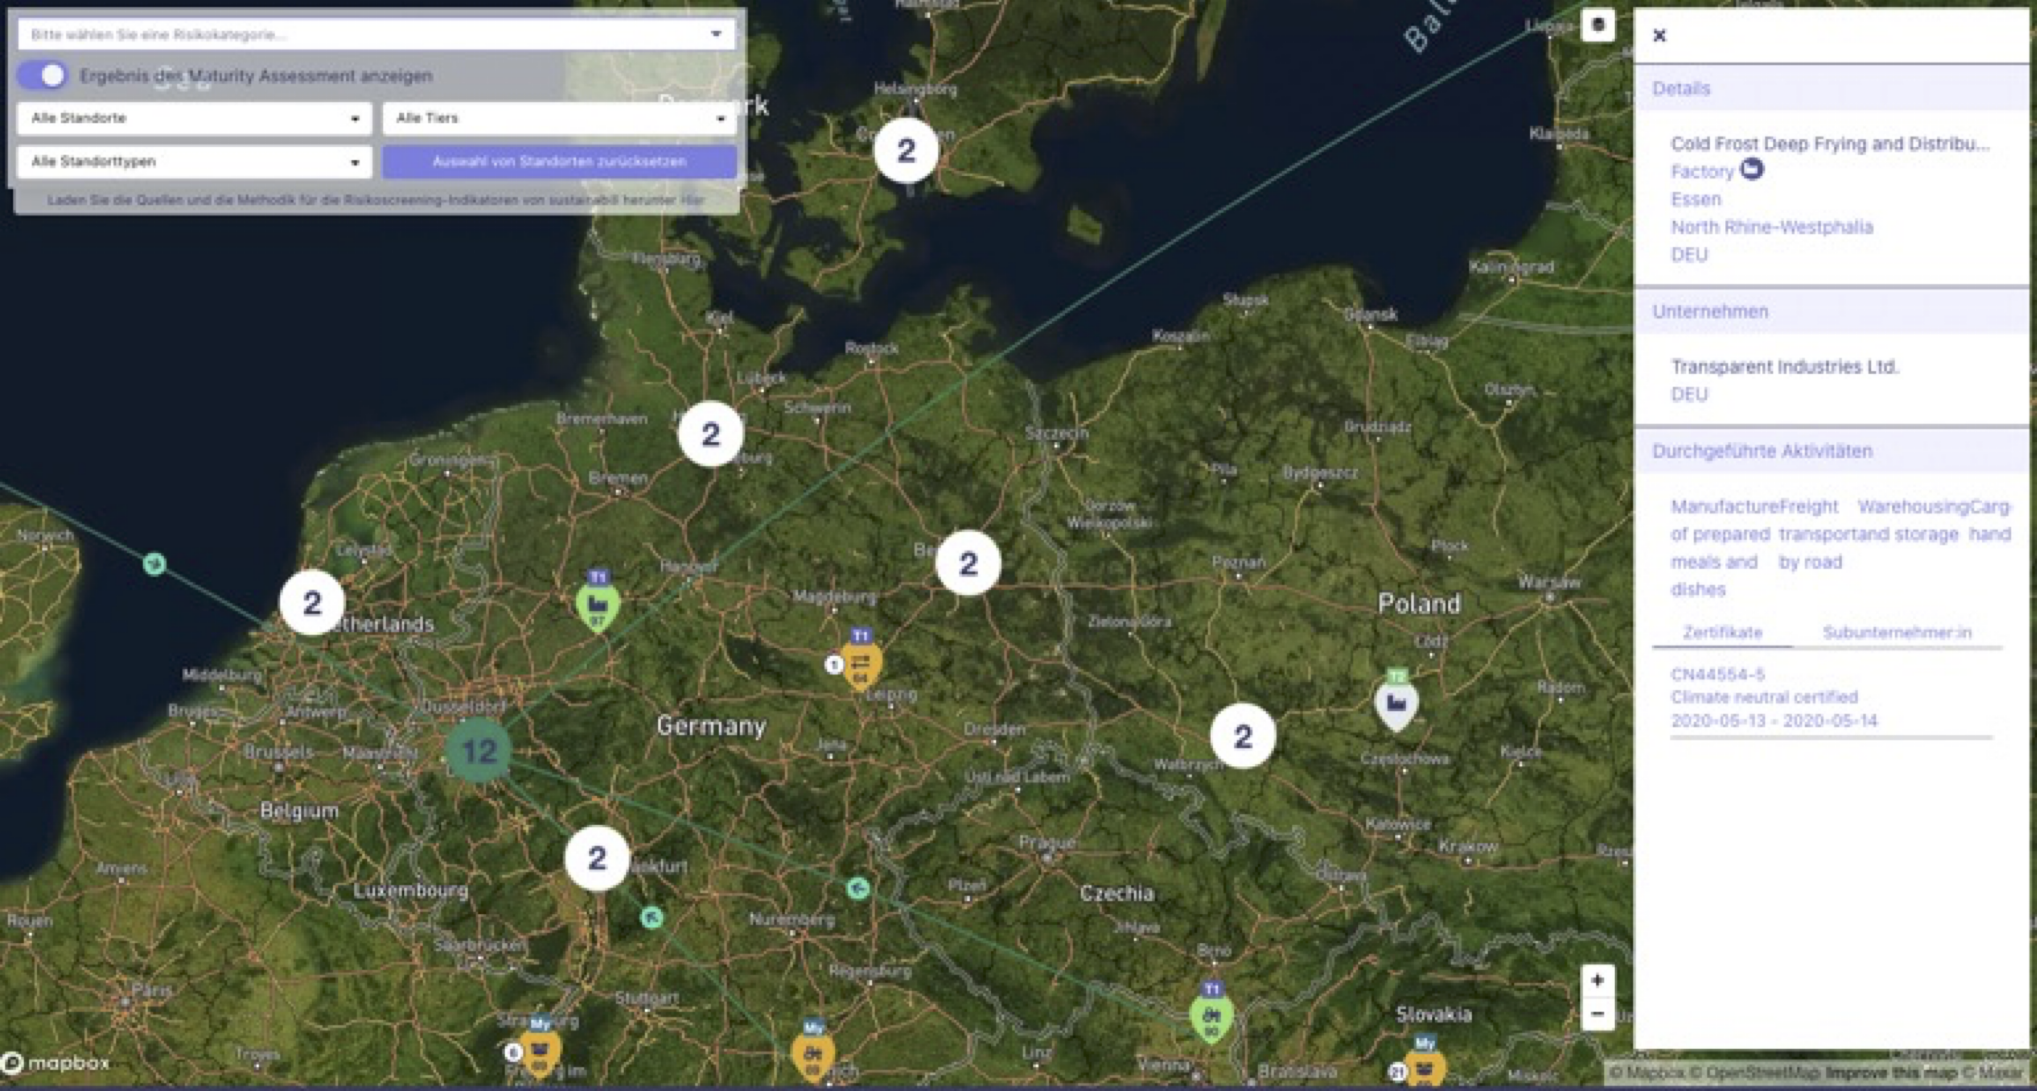Click the 2-cluster marker over the Netherlands

(312, 603)
